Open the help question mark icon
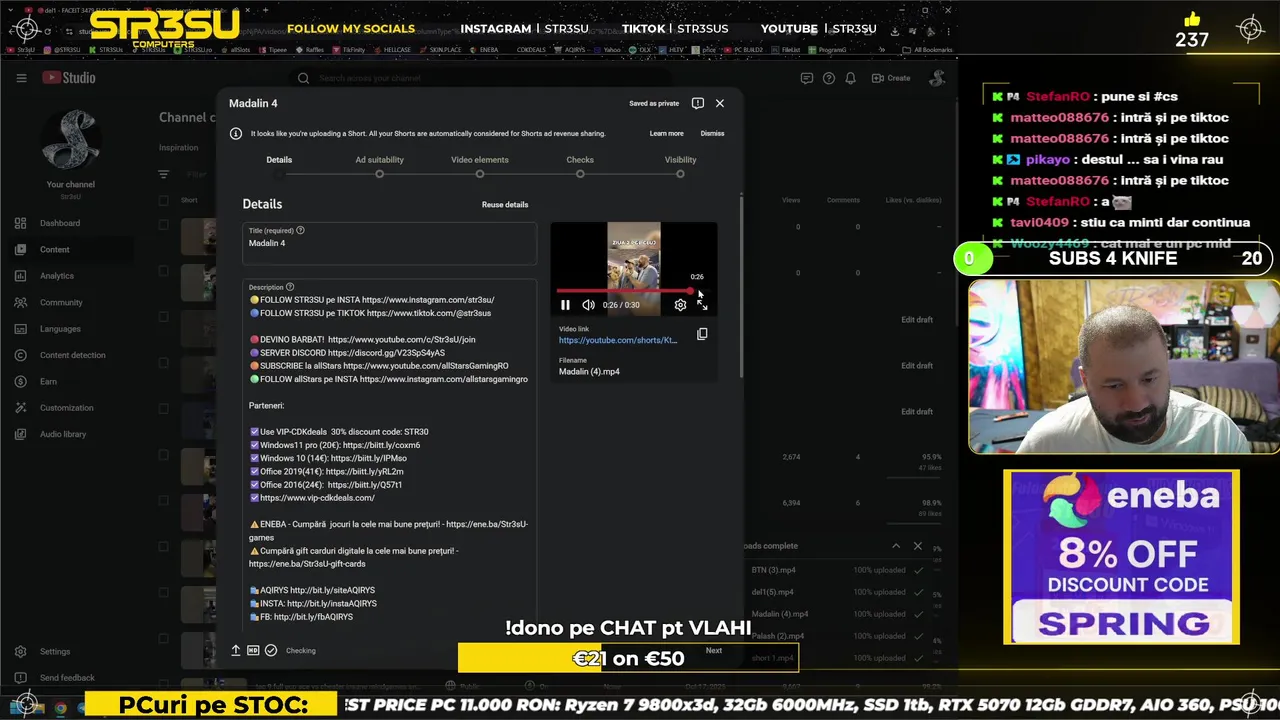1280x720 pixels. (829, 78)
